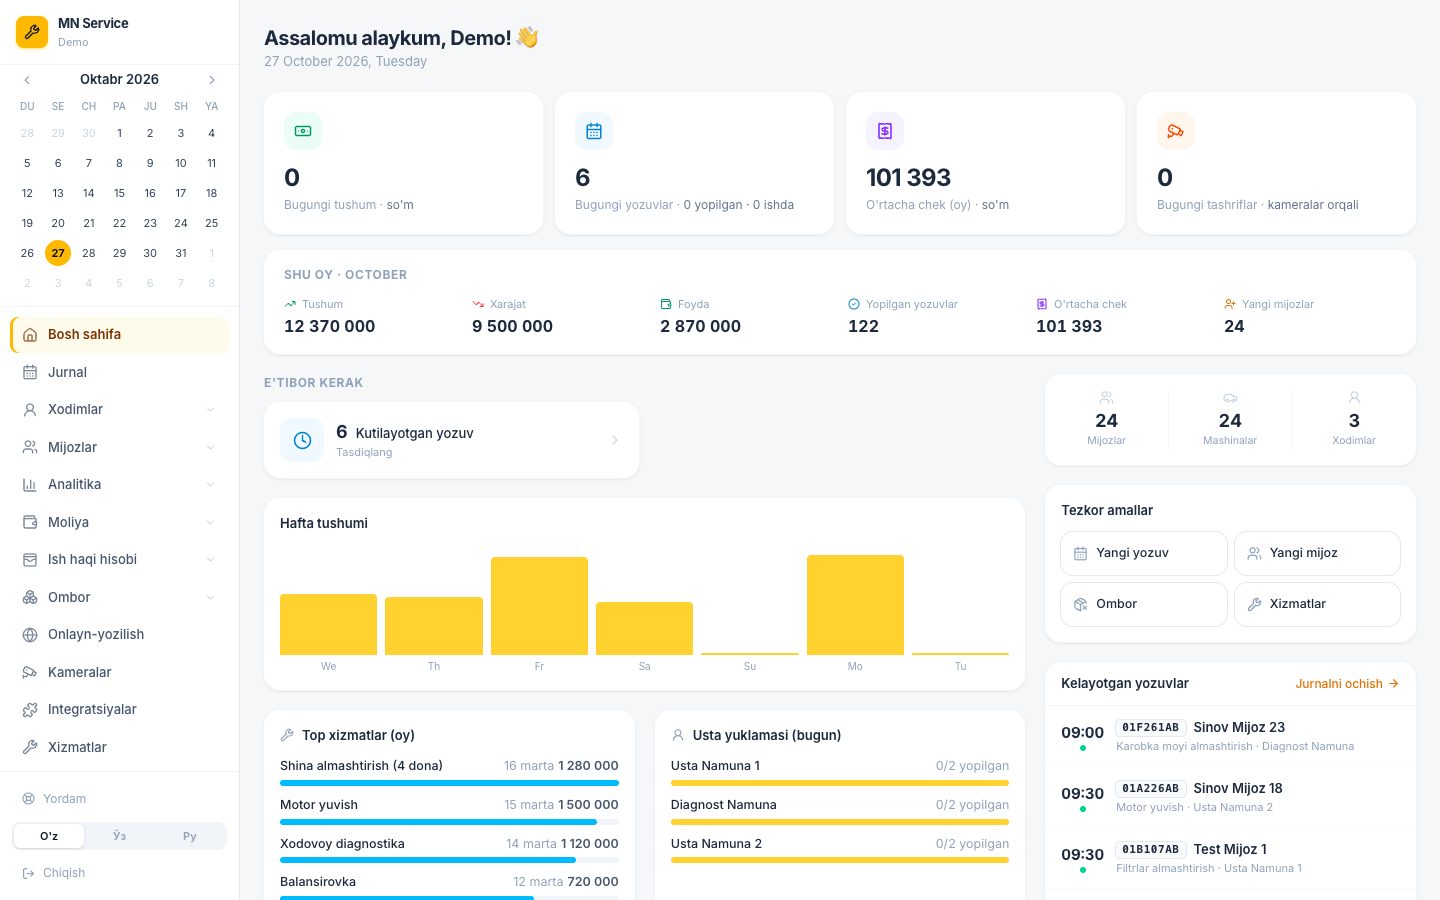Click the person icon above Xodimlar count 3
The height and width of the screenshot is (900, 1440).
[x=1354, y=398]
